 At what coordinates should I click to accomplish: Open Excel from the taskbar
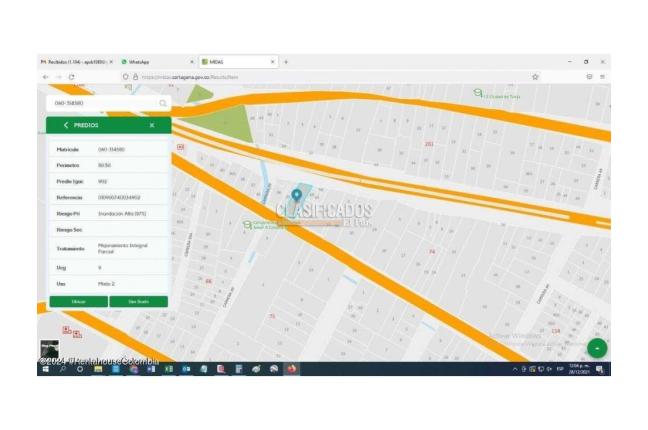click(x=168, y=369)
